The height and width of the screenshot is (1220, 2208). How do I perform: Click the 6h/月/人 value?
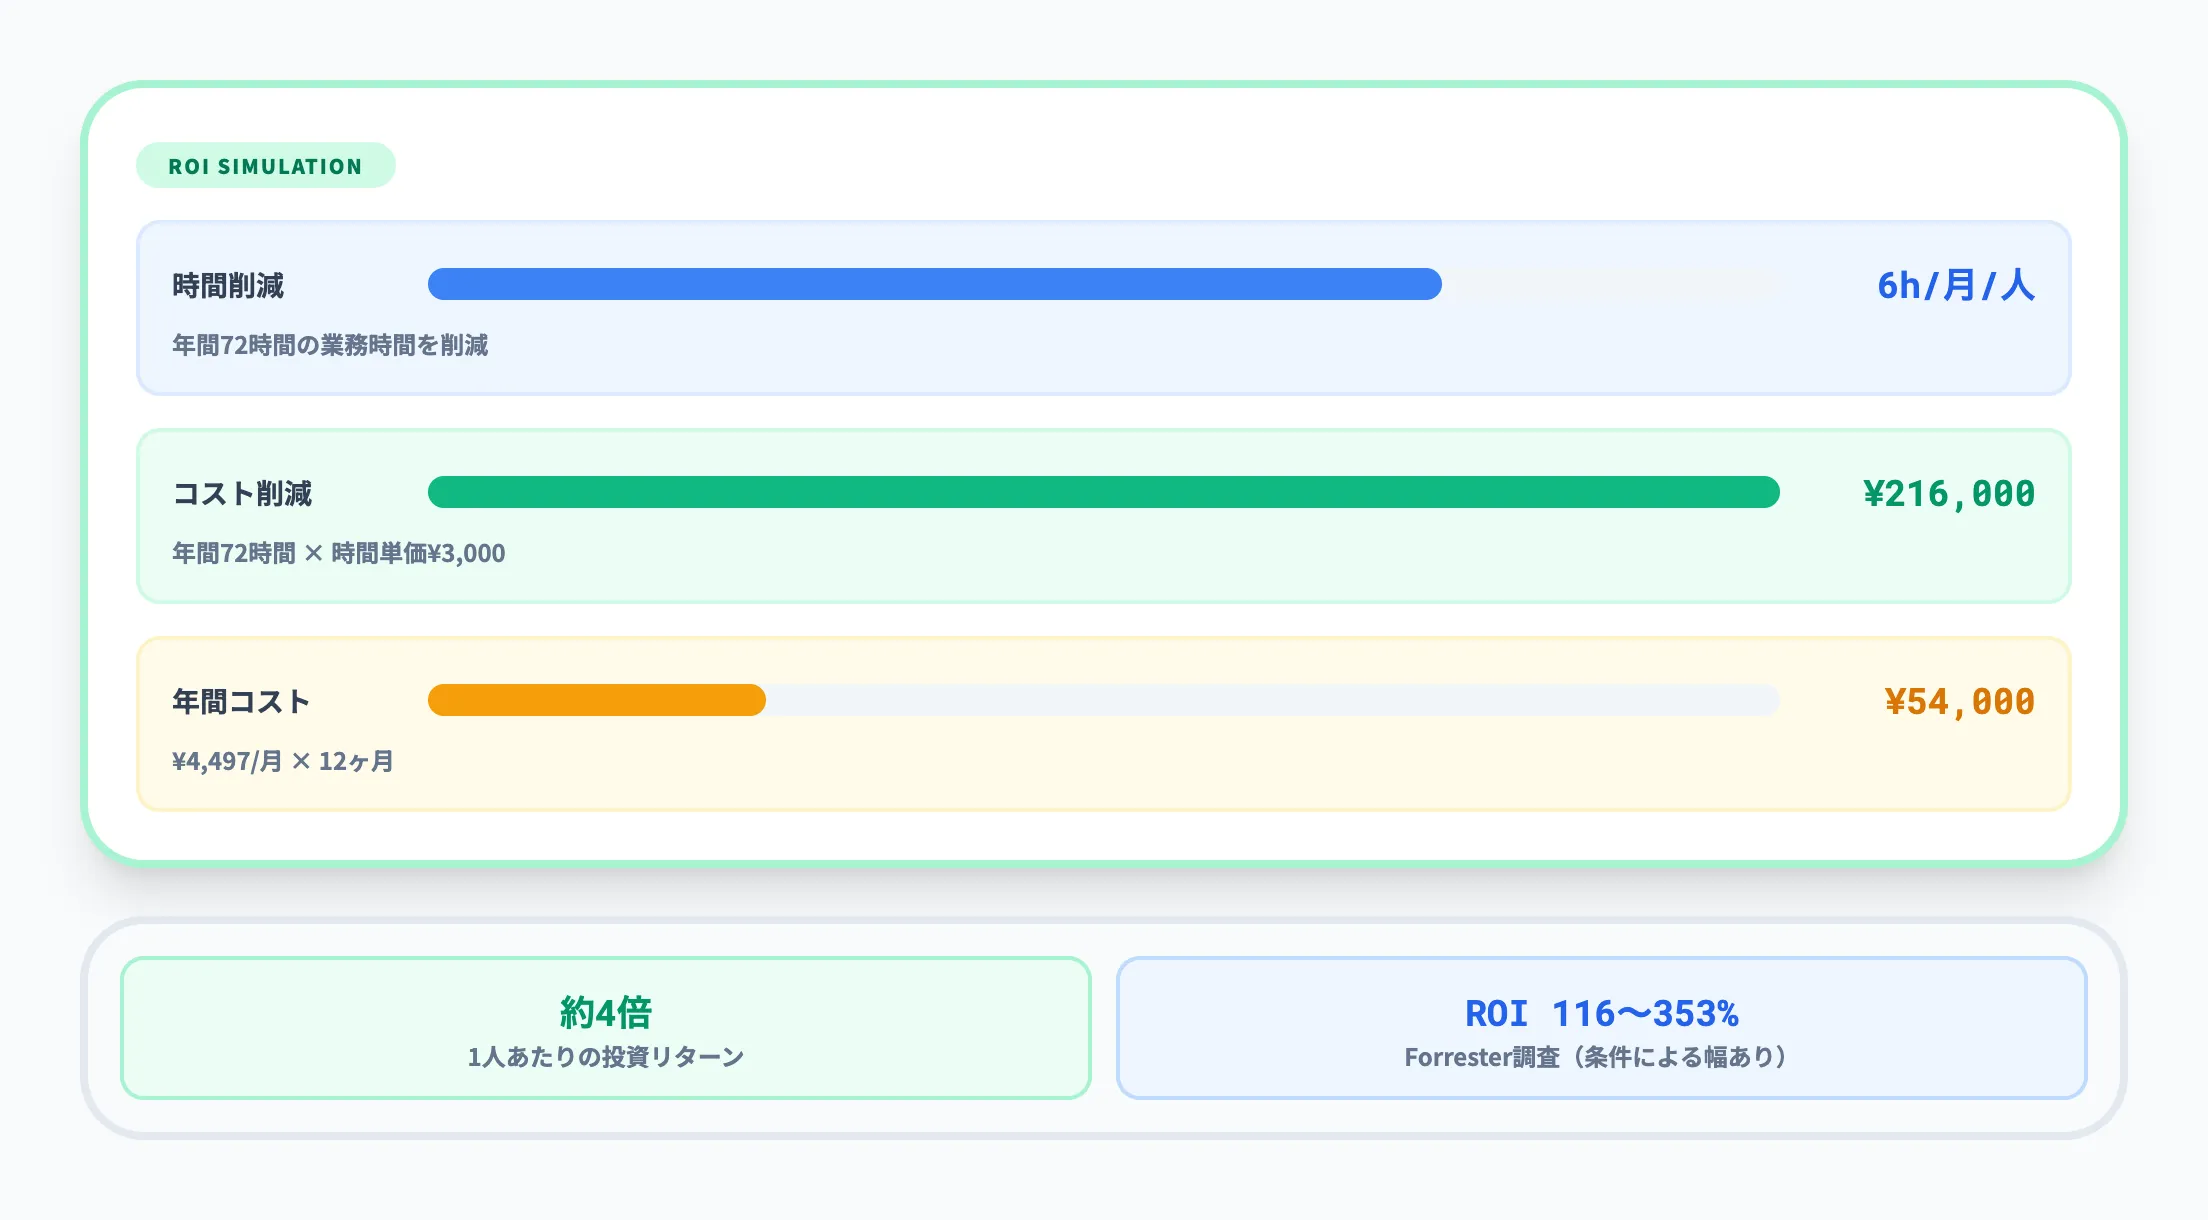tap(1955, 286)
